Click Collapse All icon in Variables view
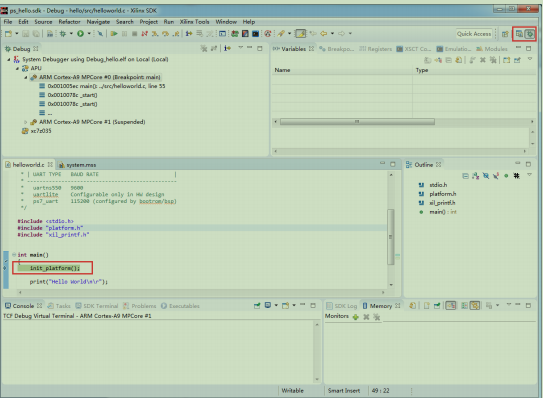 448,60
